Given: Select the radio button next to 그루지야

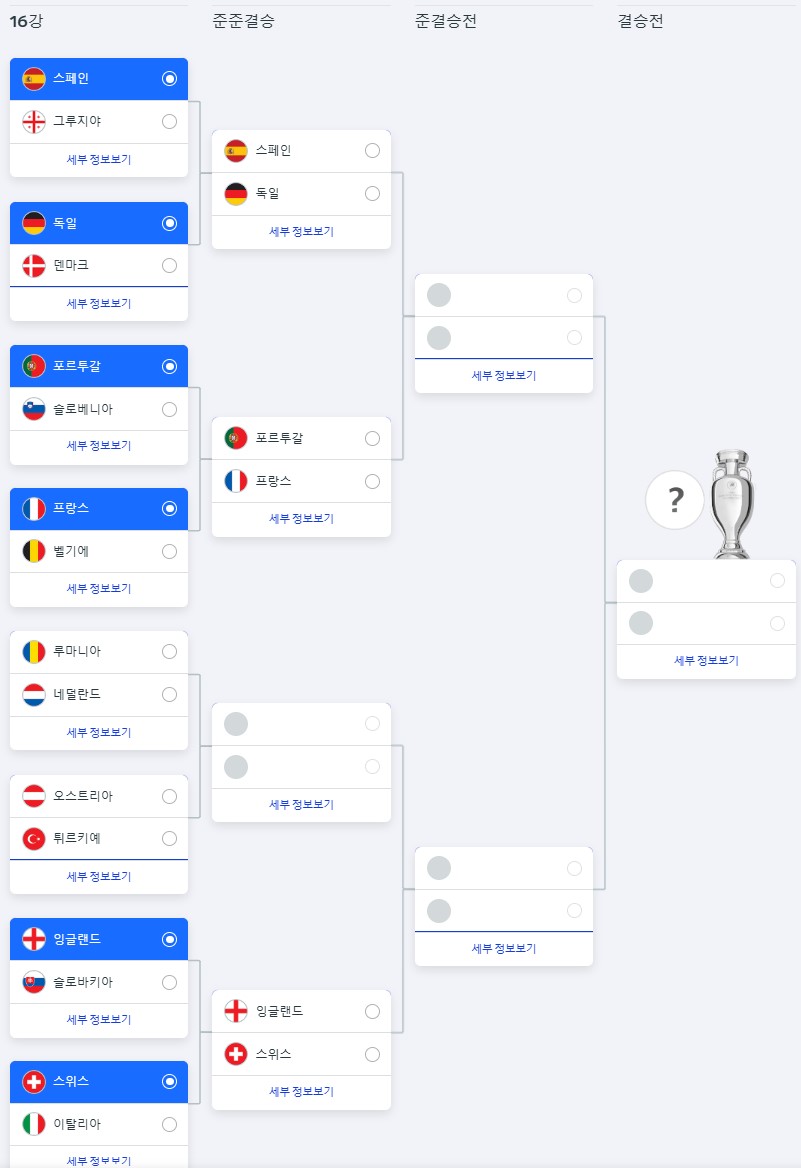Looking at the screenshot, I should (x=169, y=122).
